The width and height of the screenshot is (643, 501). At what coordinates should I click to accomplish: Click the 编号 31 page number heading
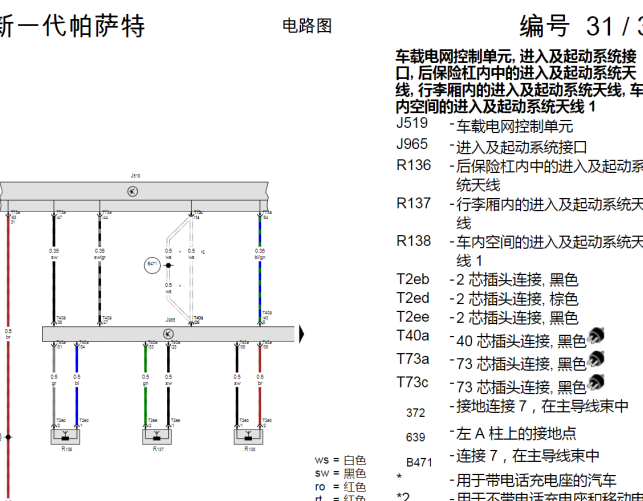581,26
